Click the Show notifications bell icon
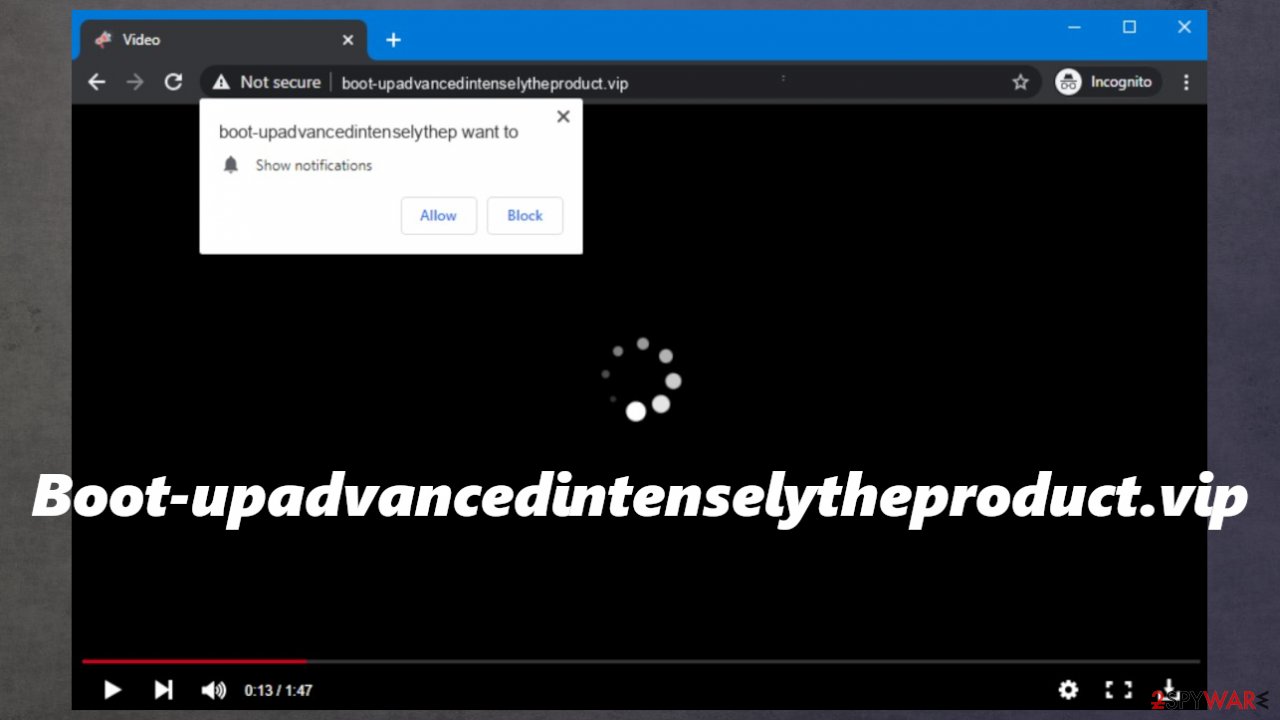 tap(231, 165)
